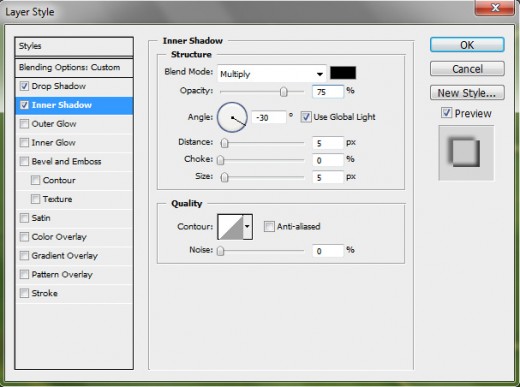Viewport: 520px width, 387px height.
Task: Uncheck the Inner Shadow checkbox
Action: tap(24, 105)
